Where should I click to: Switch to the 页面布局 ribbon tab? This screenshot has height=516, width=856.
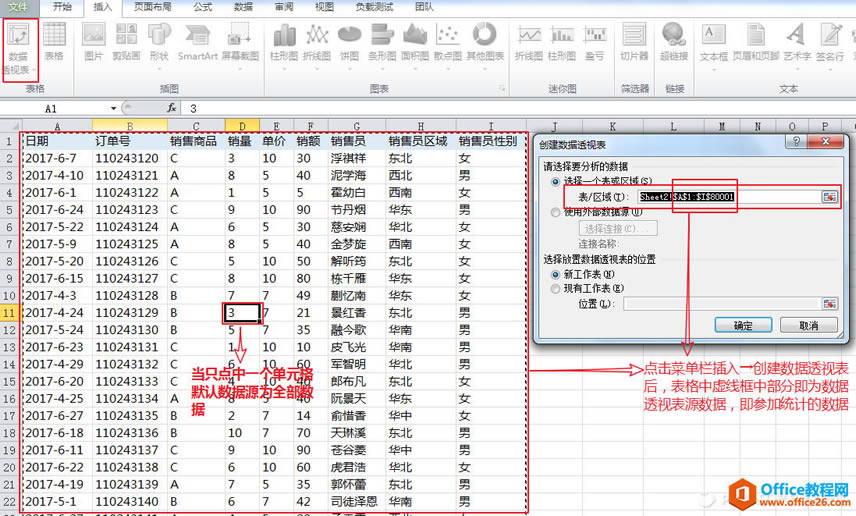coord(152,7)
